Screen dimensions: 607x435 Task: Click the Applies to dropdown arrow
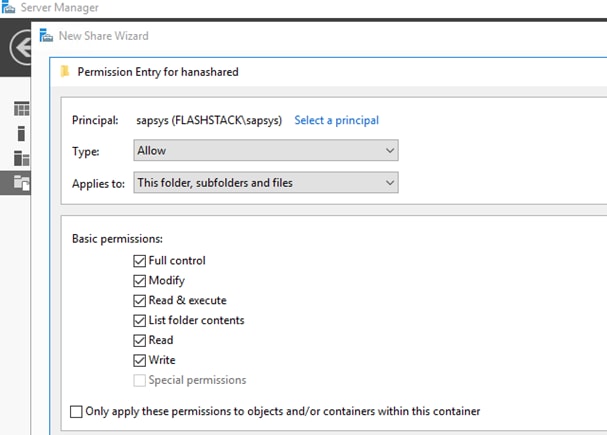(x=390, y=182)
